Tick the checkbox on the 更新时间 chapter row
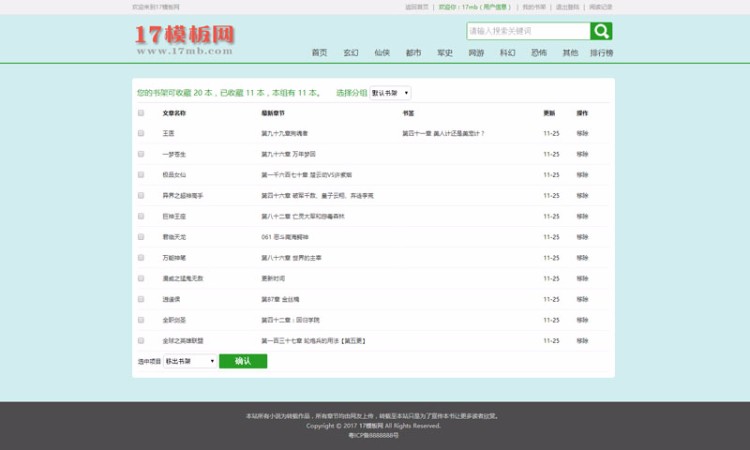The height and width of the screenshot is (450, 750). tap(141, 278)
